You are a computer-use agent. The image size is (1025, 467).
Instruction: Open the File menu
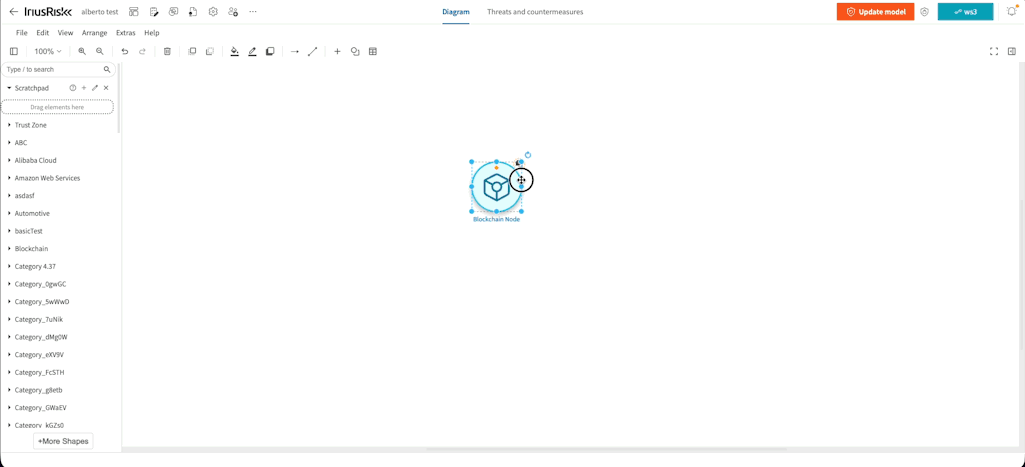(x=22, y=33)
